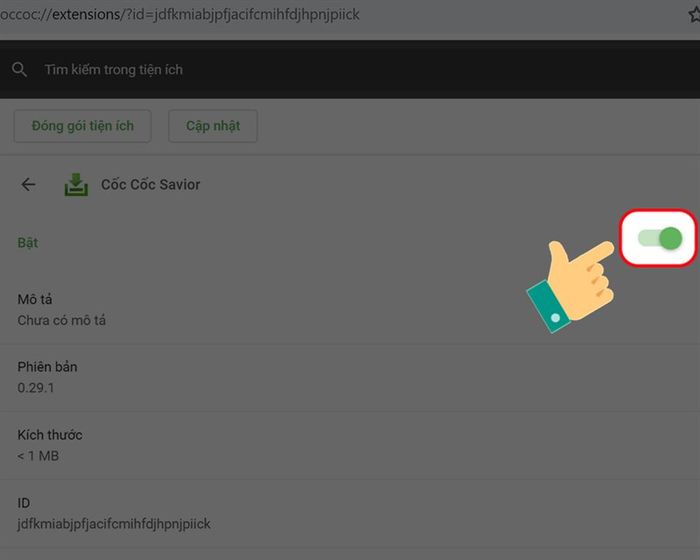Click the 'Đóng gói tiện ích' button

pyautogui.click(x=83, y=126)
